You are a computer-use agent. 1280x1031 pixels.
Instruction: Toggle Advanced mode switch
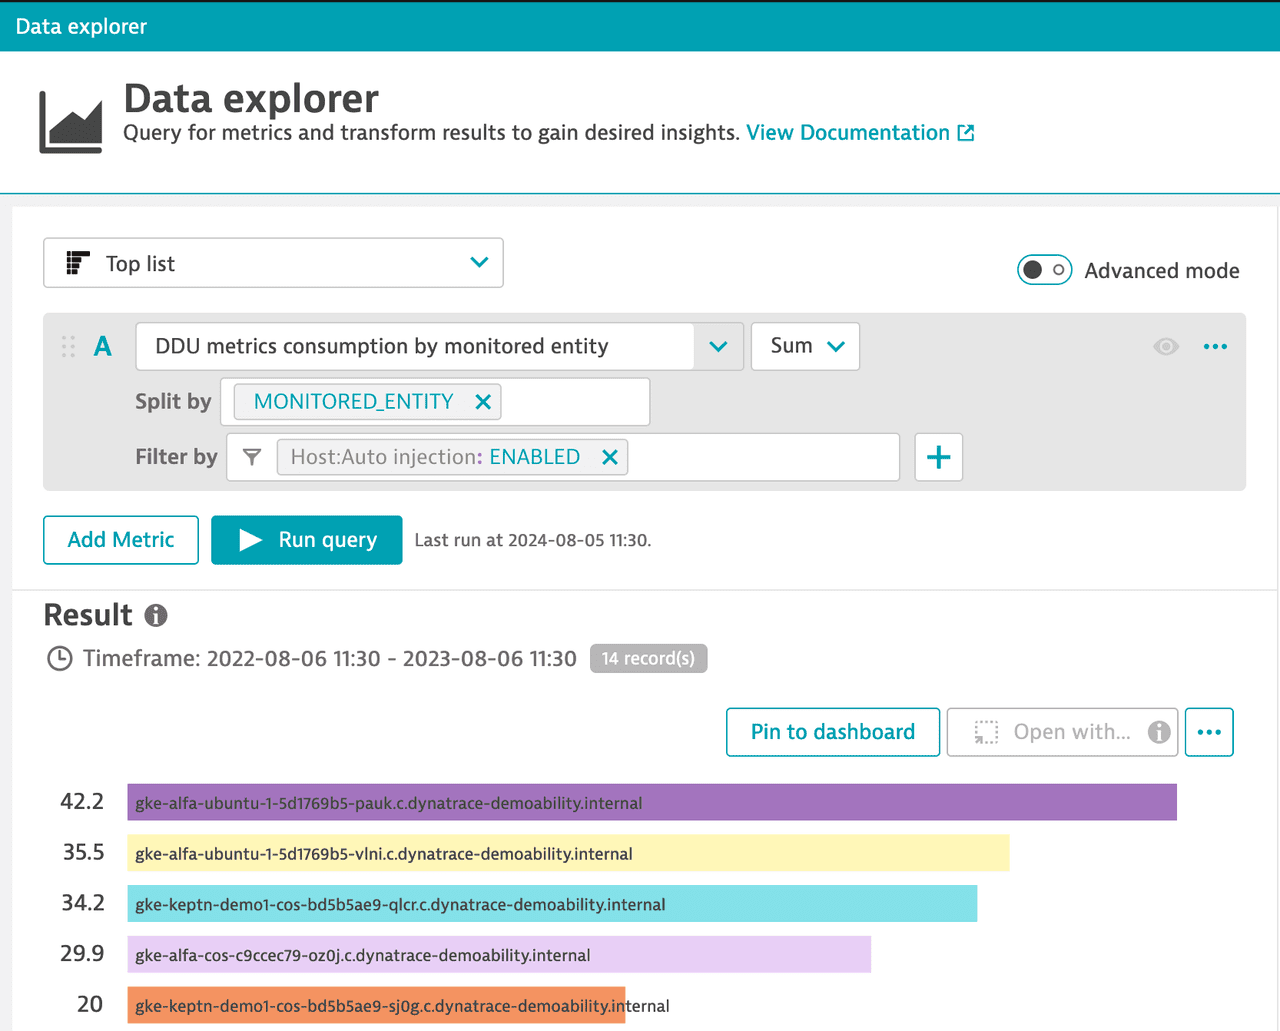[1045, 270]
